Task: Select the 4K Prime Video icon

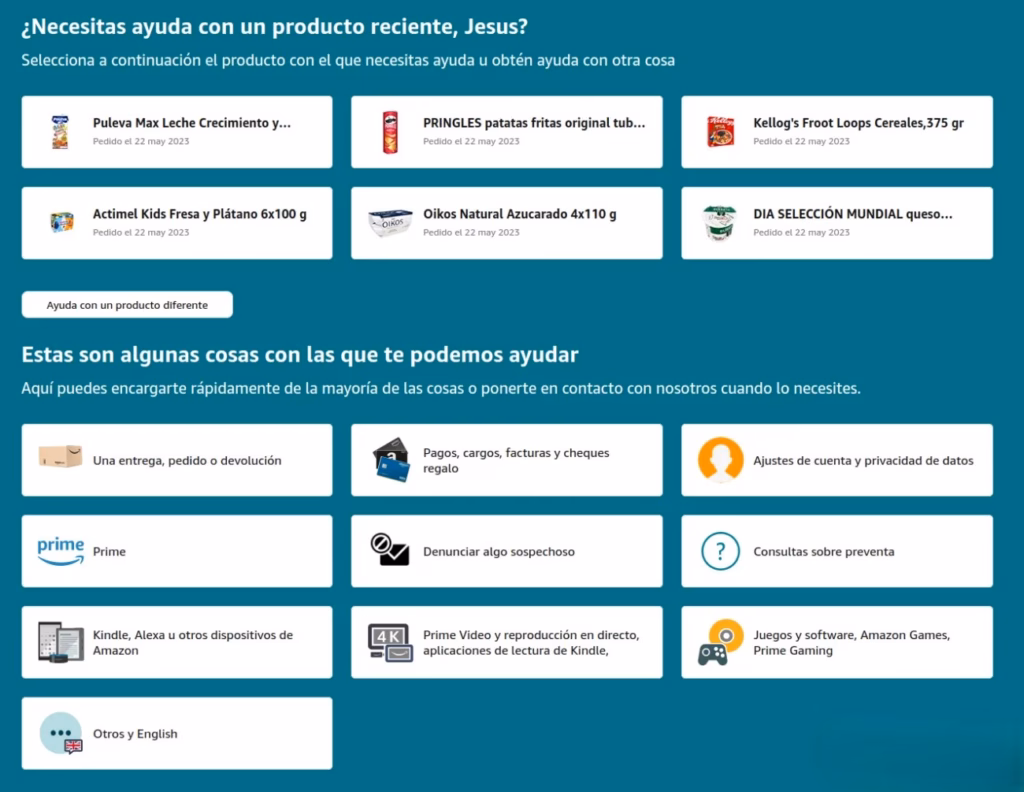Action: (390, 642)
